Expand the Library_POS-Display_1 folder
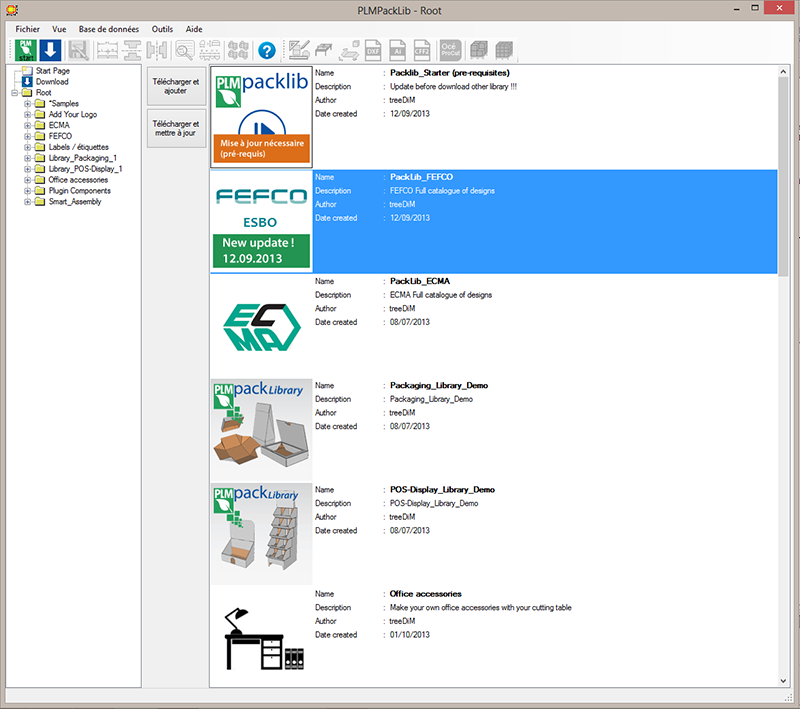Screen dimensions: 800x709 click(x=28, y=169)
